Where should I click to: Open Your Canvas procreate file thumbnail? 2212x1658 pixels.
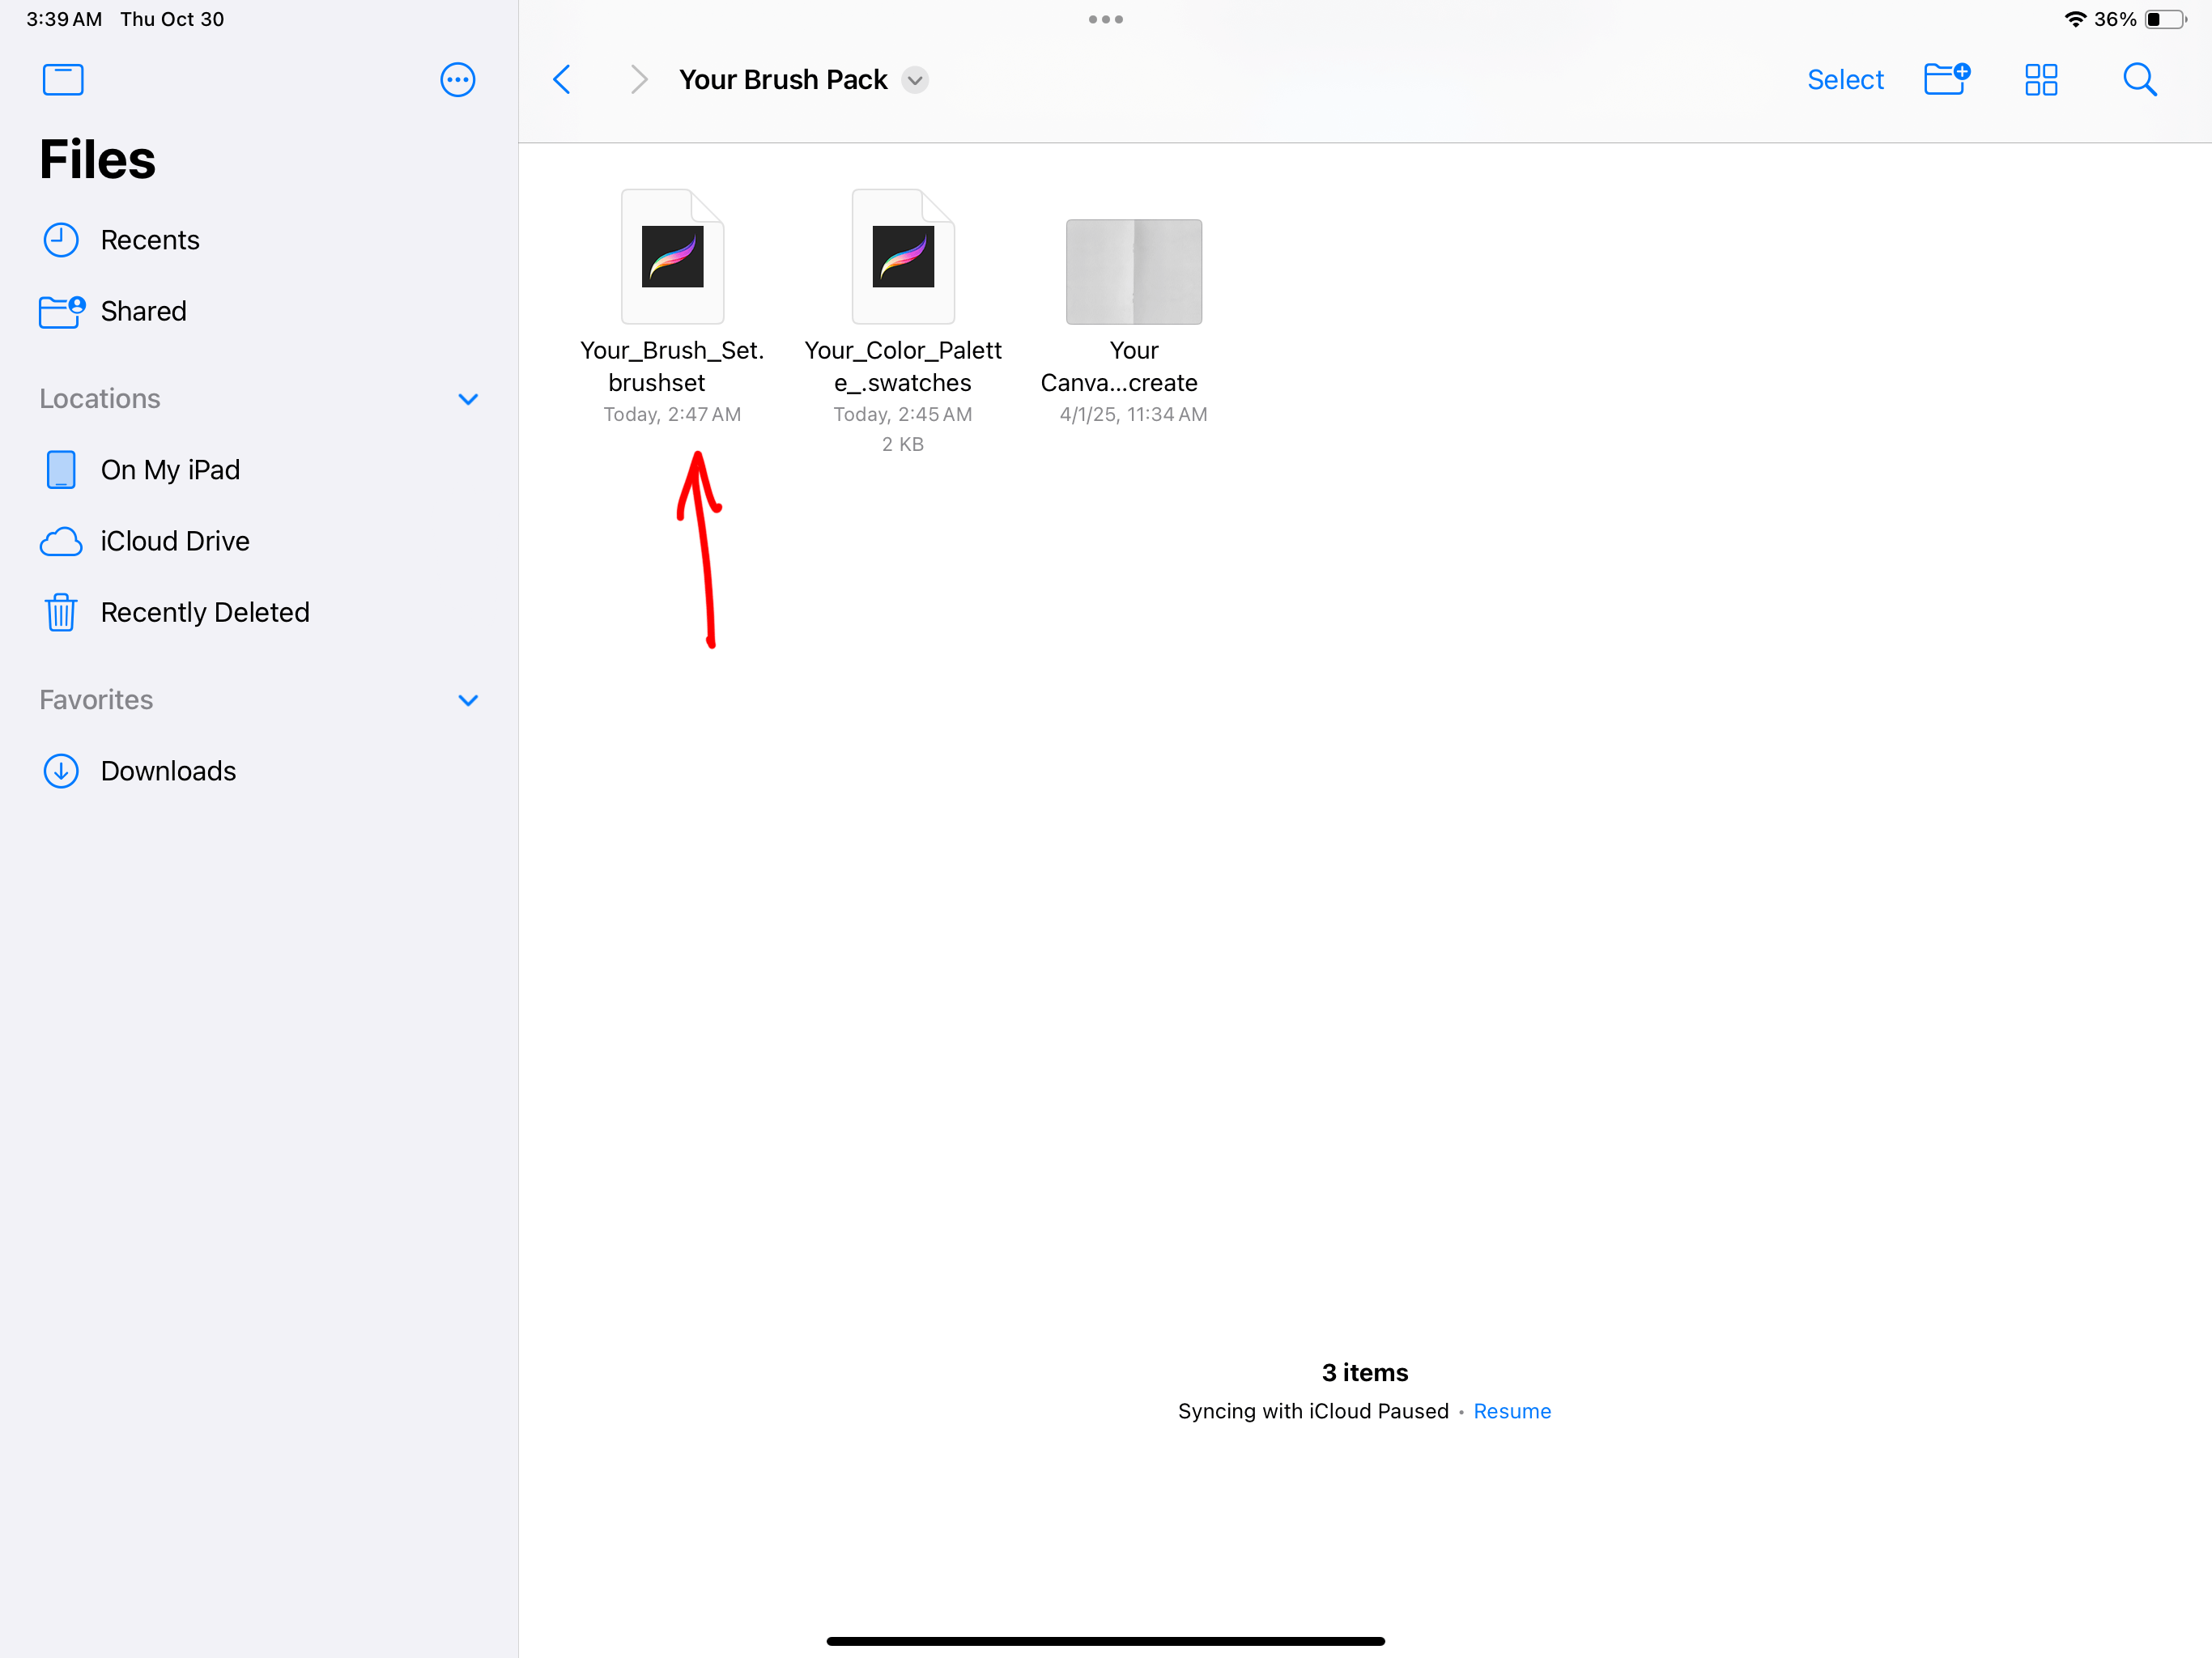pos(1133,272)
